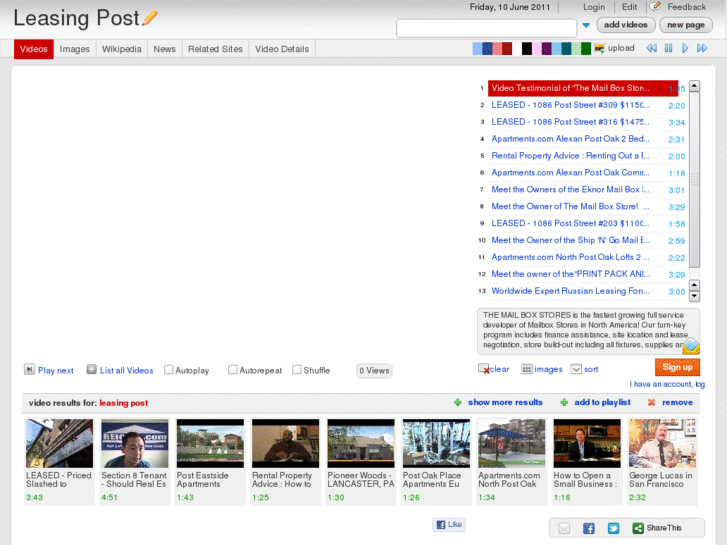
Task: Enable the Autoplay checkbox
Action: pyautogui.click(x=169, y=370)
